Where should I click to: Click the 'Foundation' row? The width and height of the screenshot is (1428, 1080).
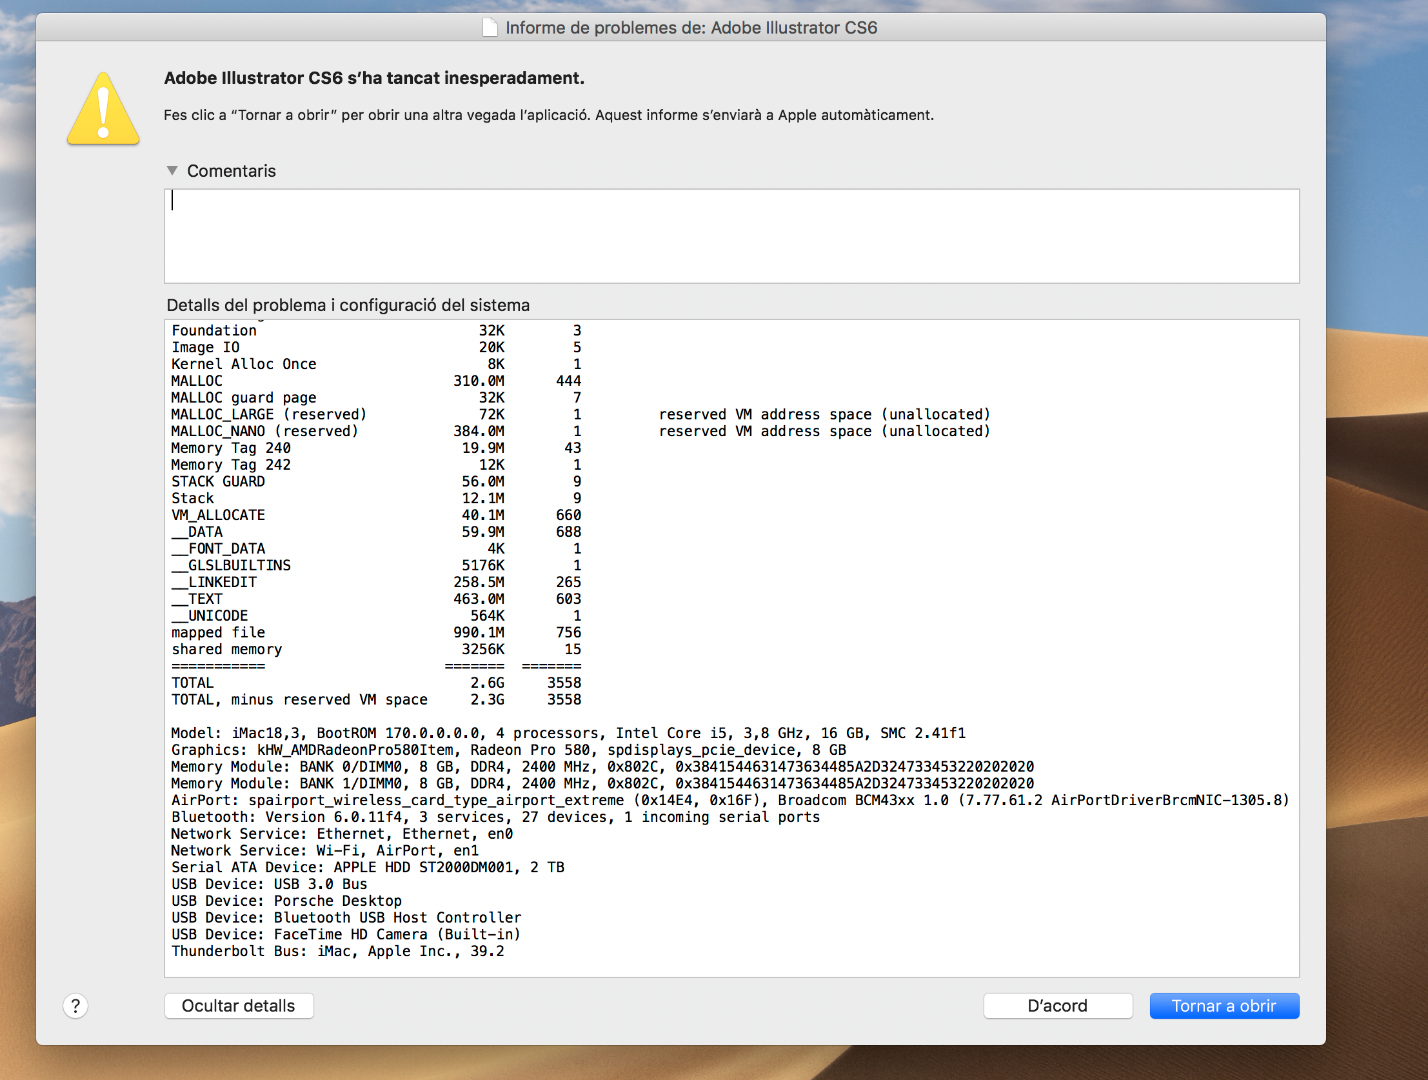[x=376, y=331]
